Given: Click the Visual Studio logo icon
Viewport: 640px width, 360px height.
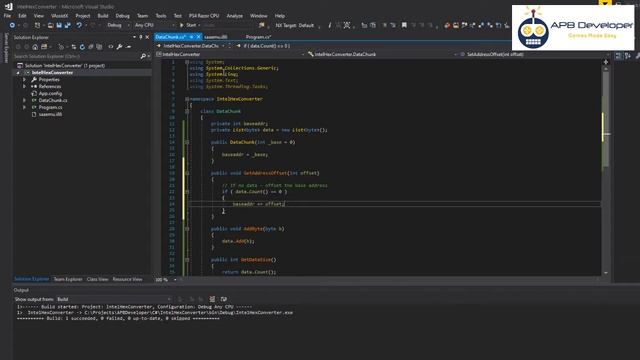Looking at the screenshot, I should tap(9, 7).
